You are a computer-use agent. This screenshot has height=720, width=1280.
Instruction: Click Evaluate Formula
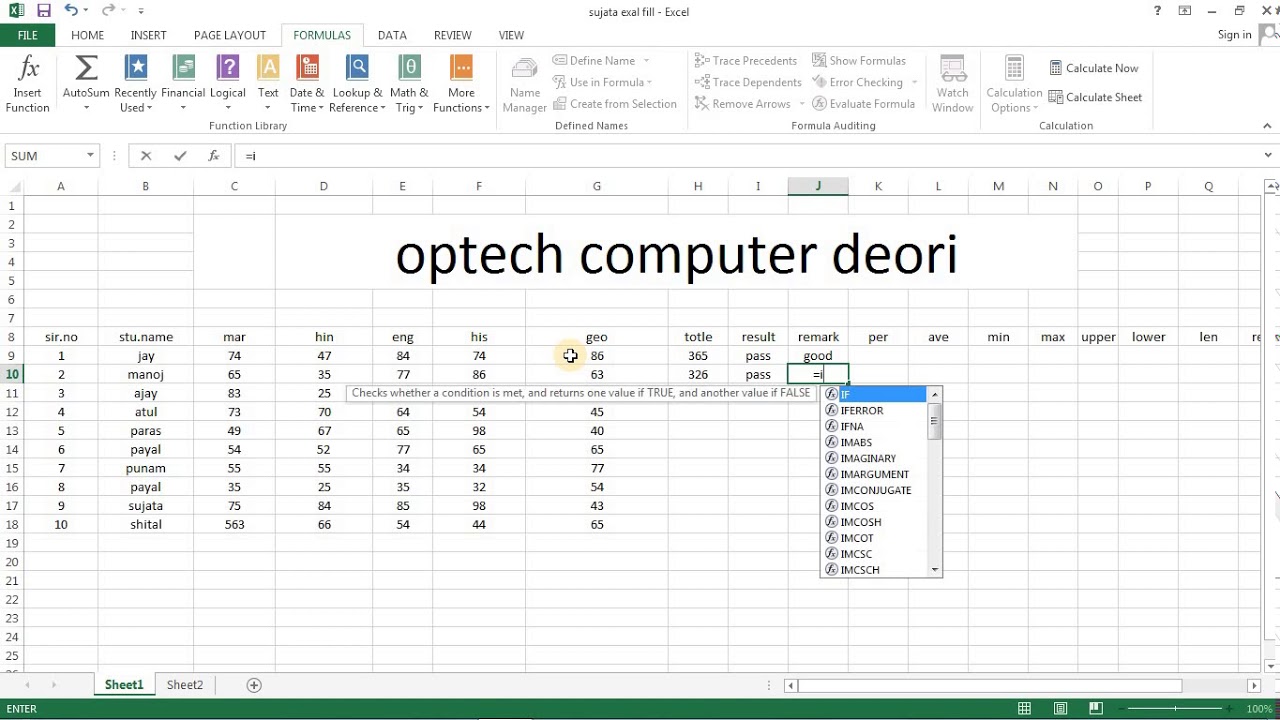[863, 104]
